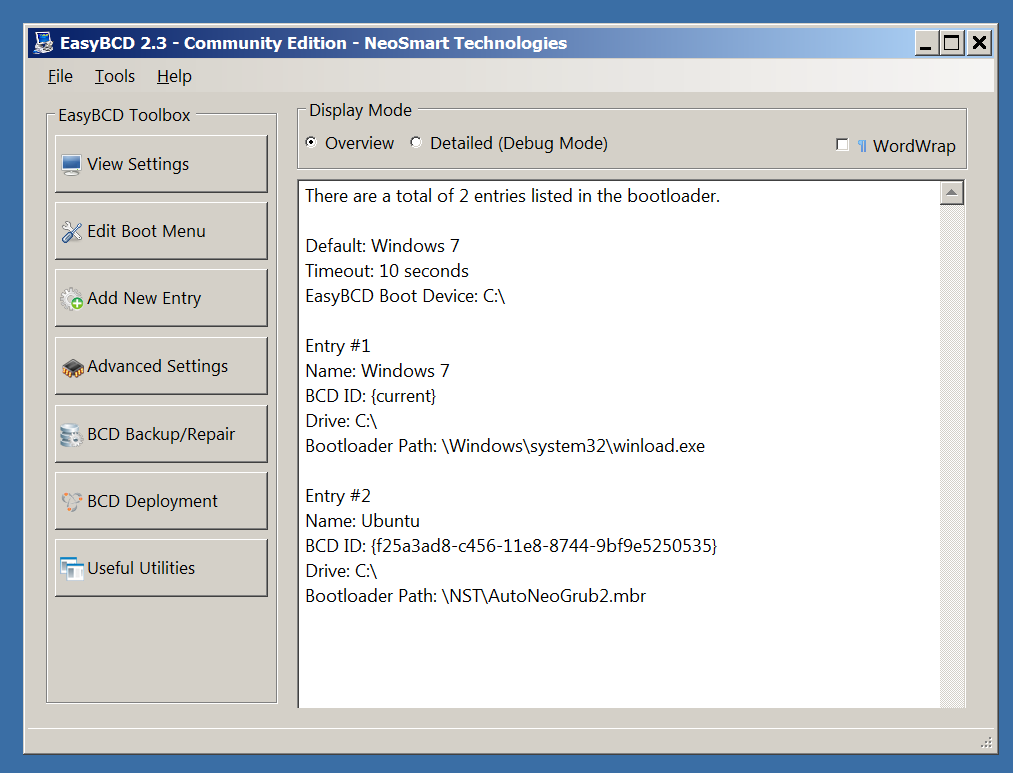Click the gear-plus icon on Add New Entry
The height and width of the screenshot is (773, 1013).
pos(71,299)
